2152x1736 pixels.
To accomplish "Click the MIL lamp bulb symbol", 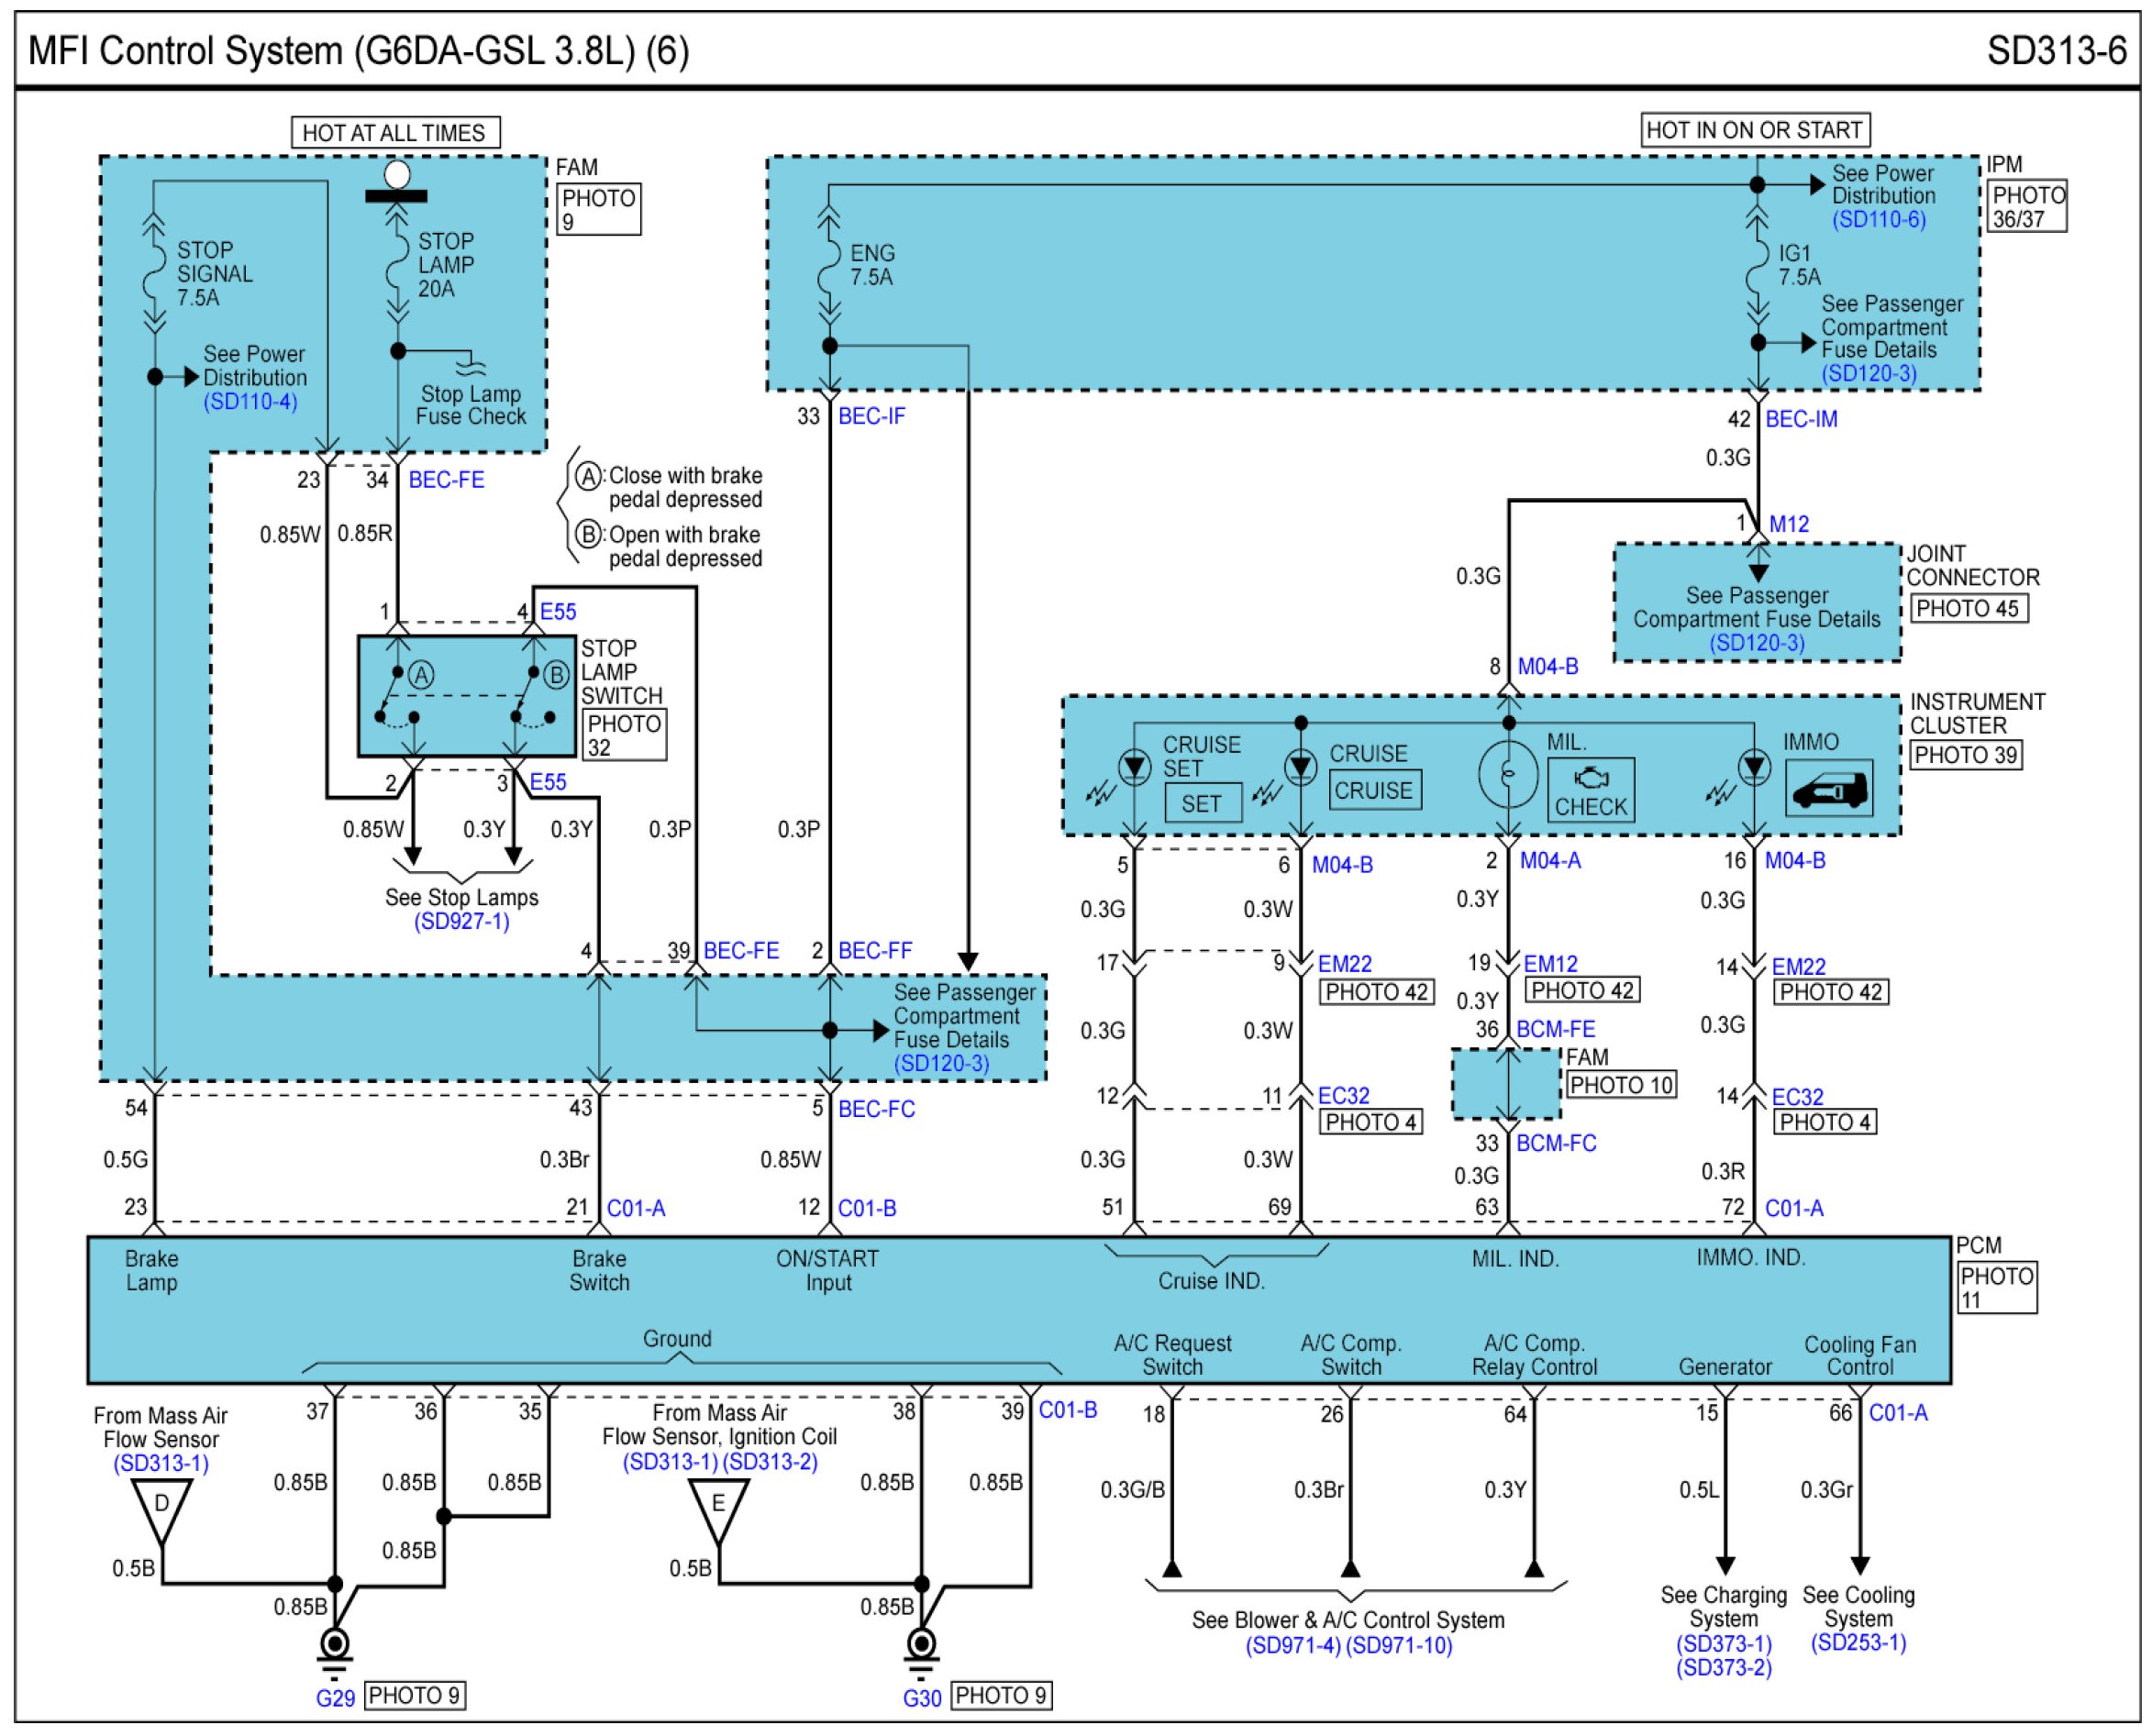I will click(x=1508, y=773).
